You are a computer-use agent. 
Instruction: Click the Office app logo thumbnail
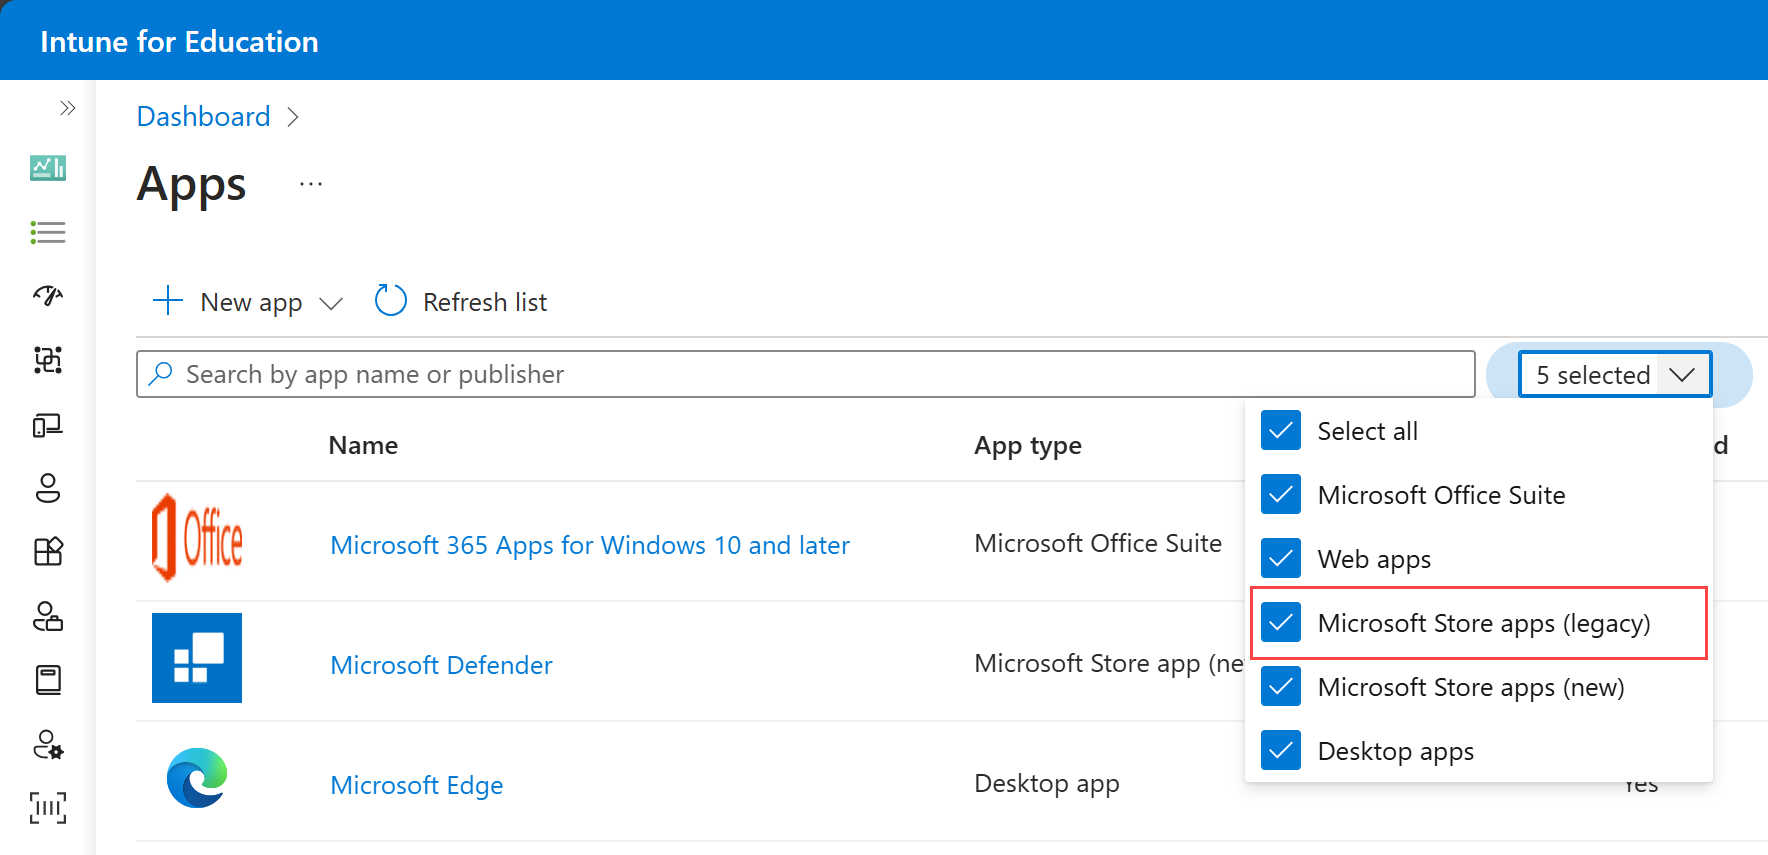[197, 538]
